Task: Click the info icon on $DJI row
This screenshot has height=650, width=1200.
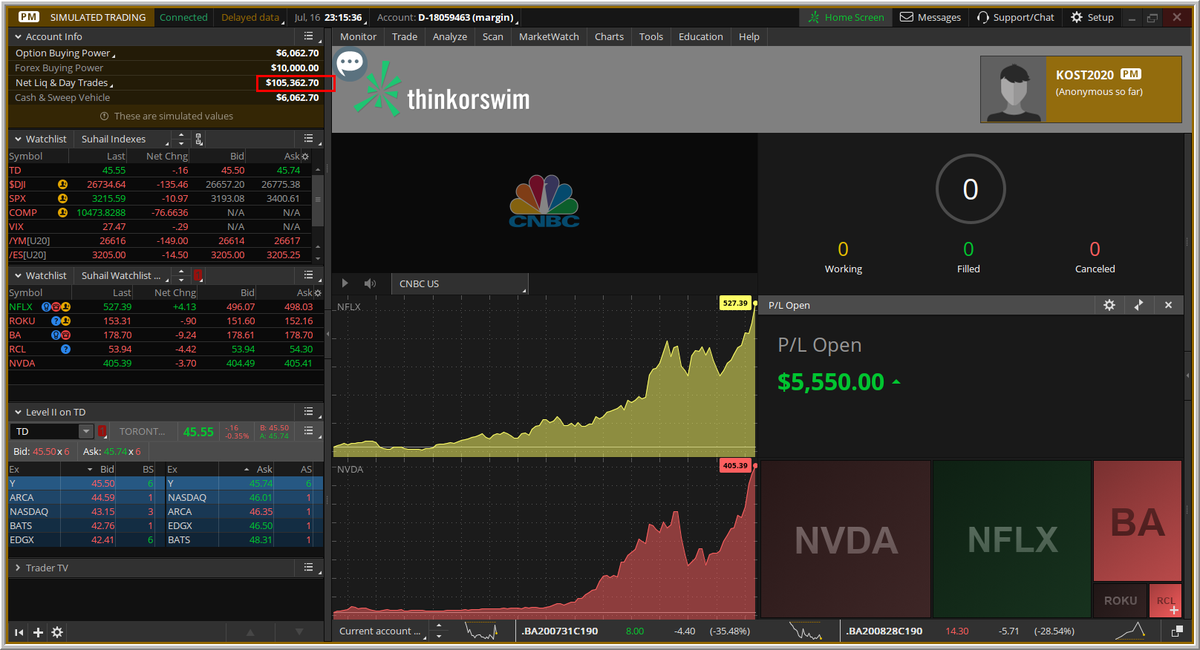Action: coord(62,184)
